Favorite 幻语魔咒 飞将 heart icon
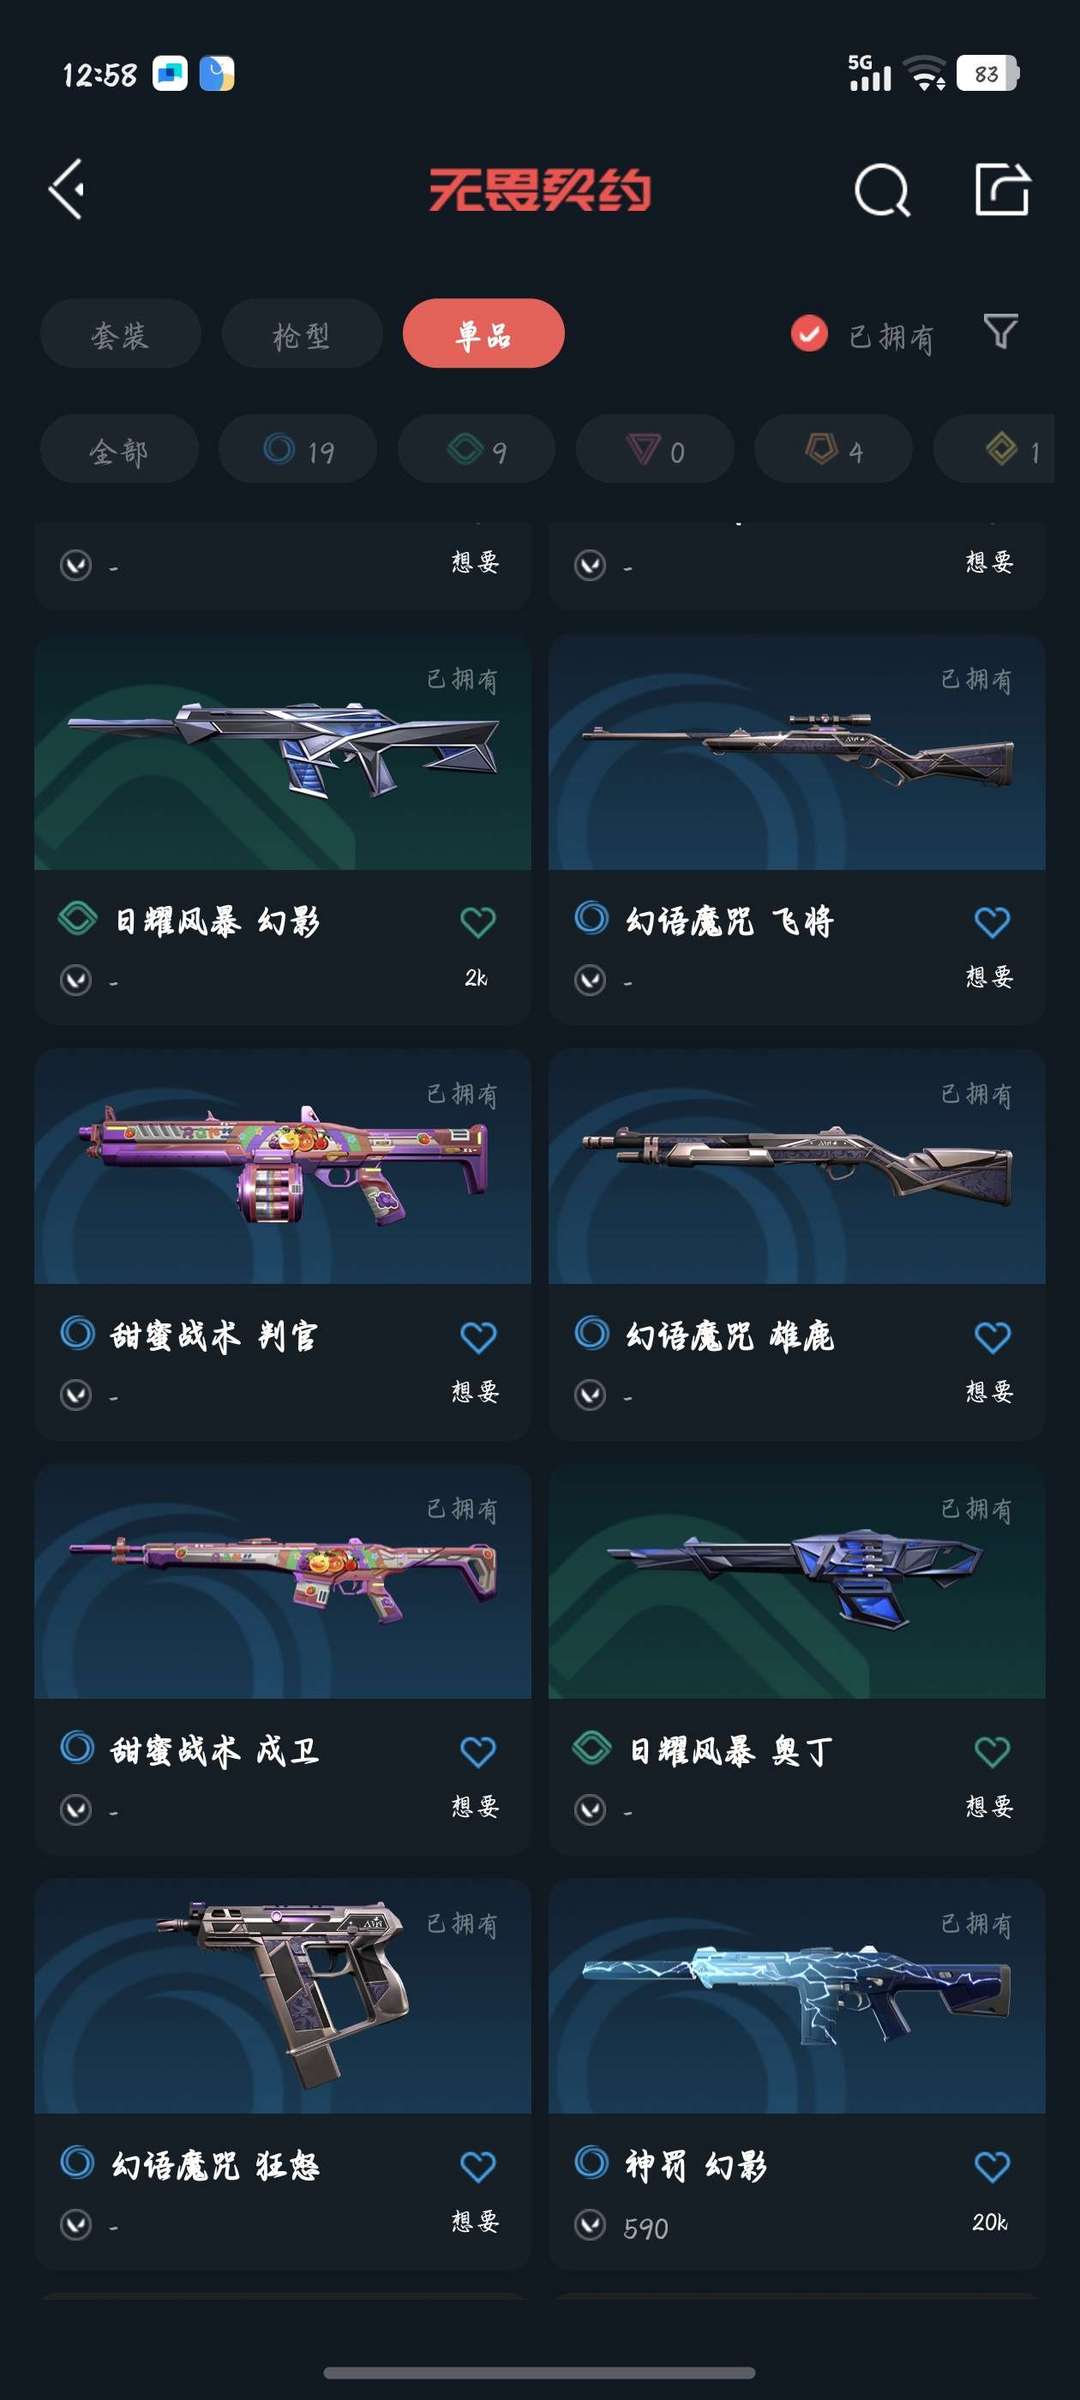The width and height of the screenshot is (1080, 2400). [992, 922]
